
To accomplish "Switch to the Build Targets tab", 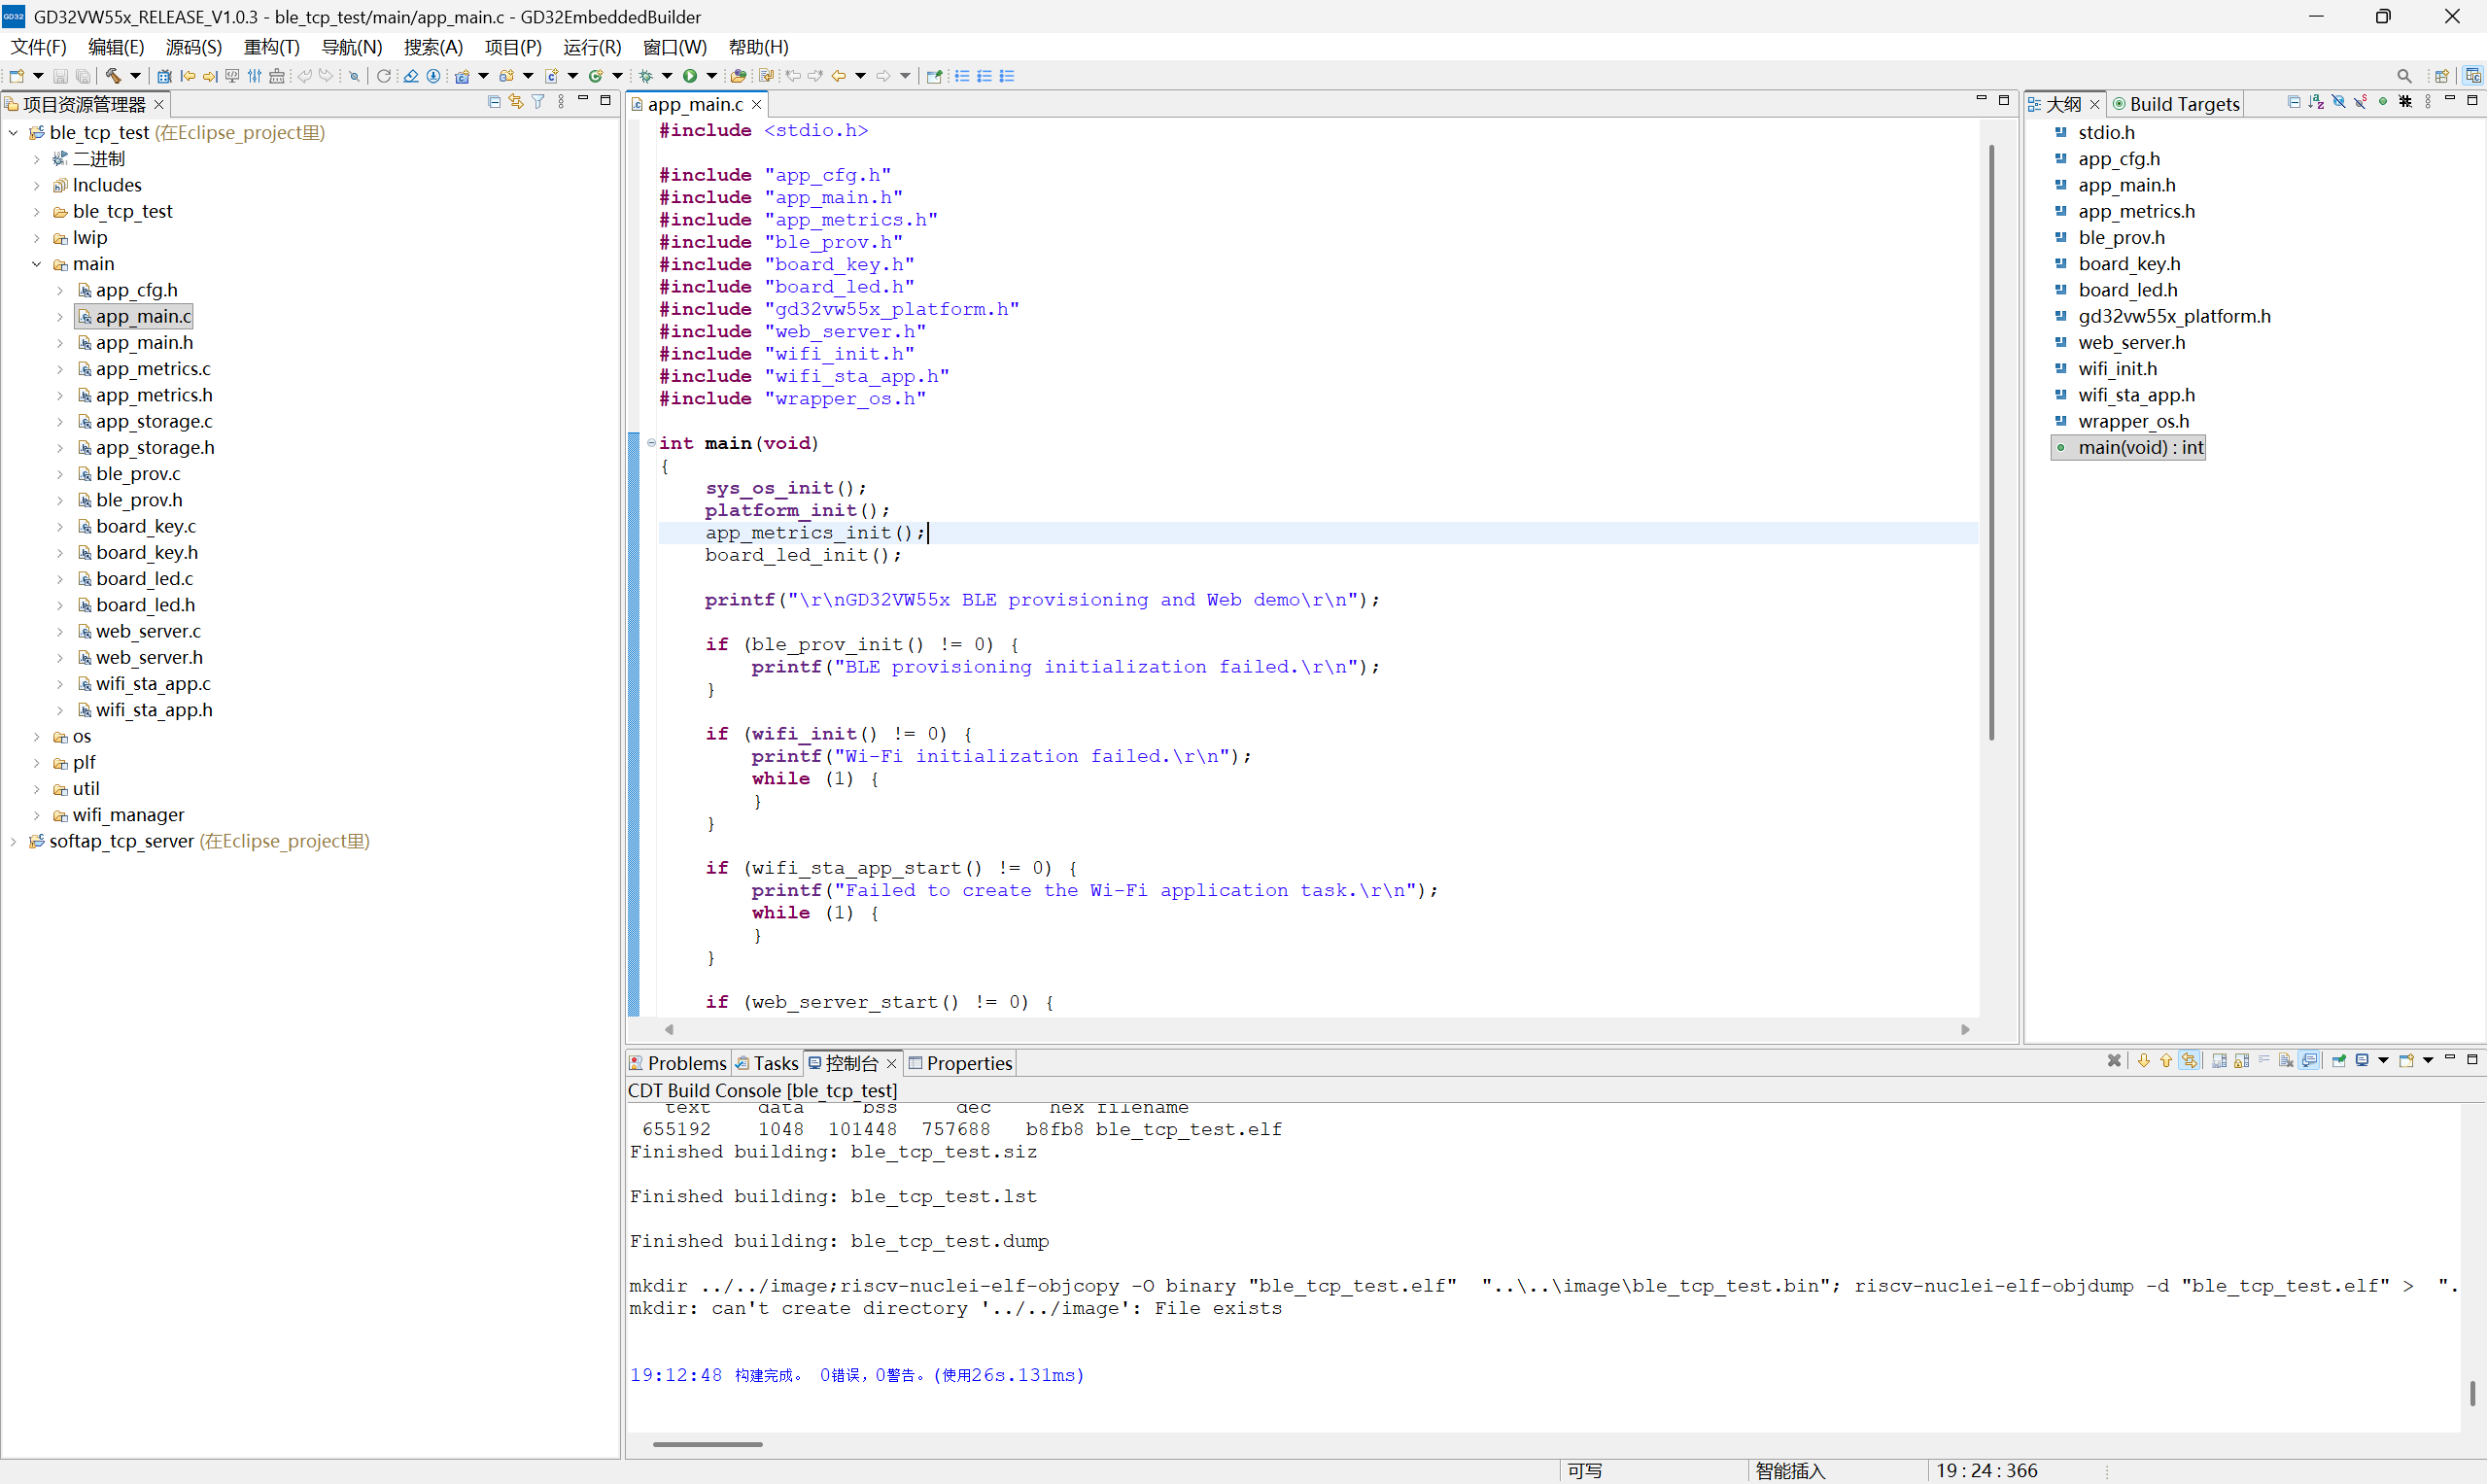I will click(x=2176, y=104).
